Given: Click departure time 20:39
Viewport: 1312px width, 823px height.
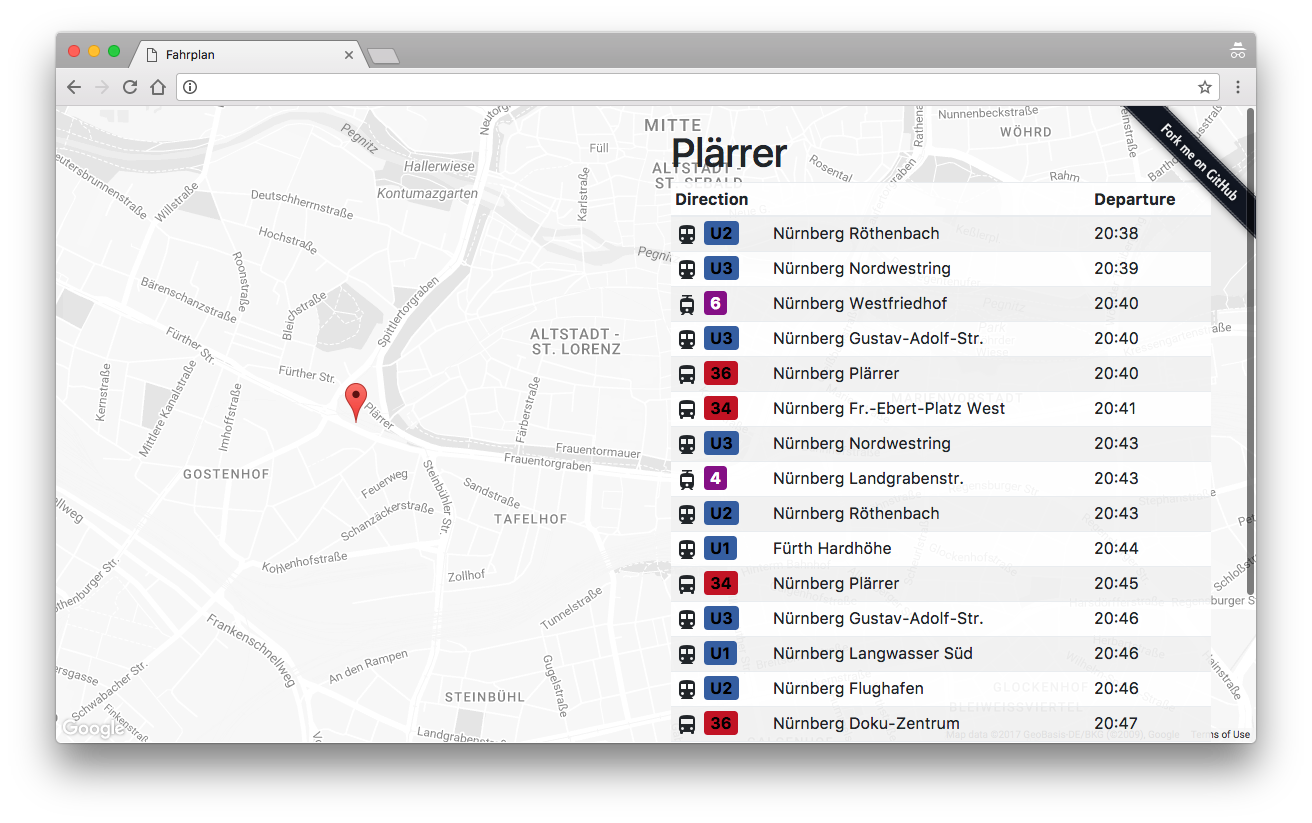Looking at the screenshot, I should pos(1116,268).
